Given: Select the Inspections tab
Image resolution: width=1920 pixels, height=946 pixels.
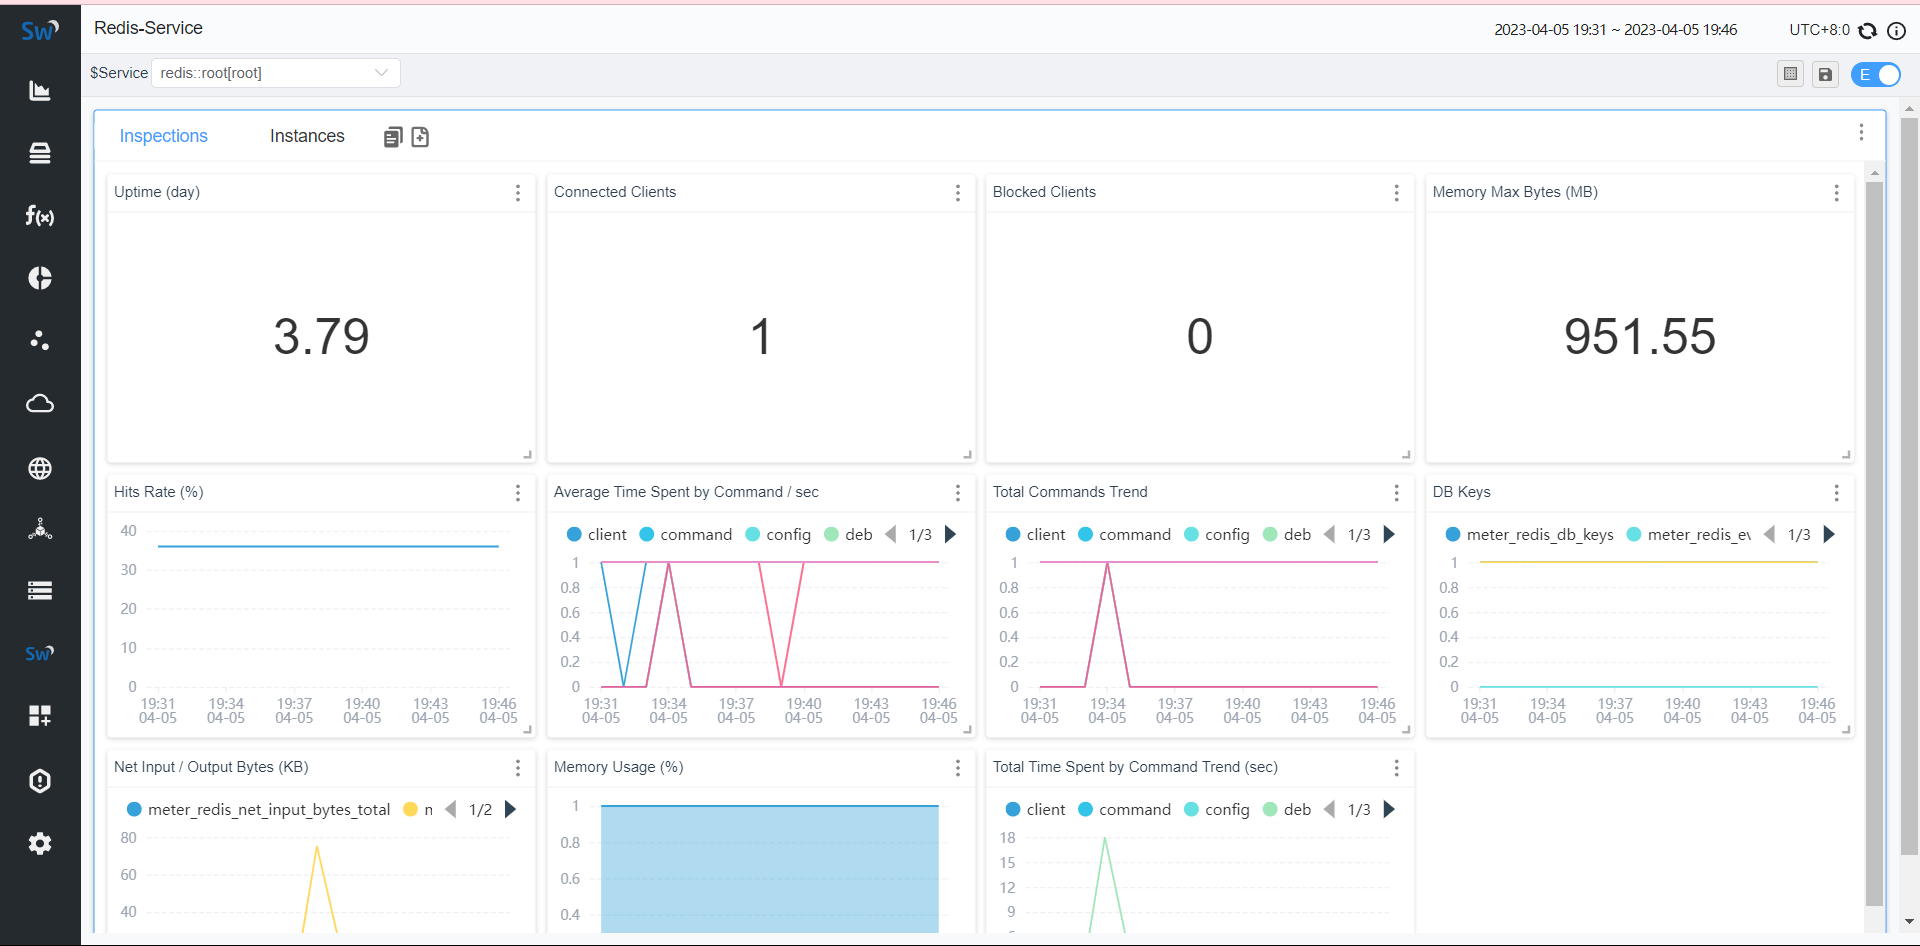Looking at the screenshot, I should (x=164, y=136).
